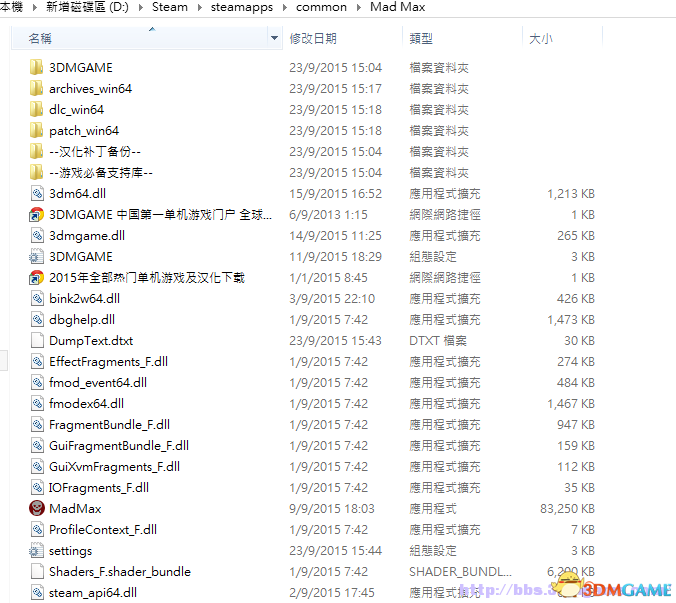
Task: Expand breadcrumb arrow after 本機
Action: point(34,7)
